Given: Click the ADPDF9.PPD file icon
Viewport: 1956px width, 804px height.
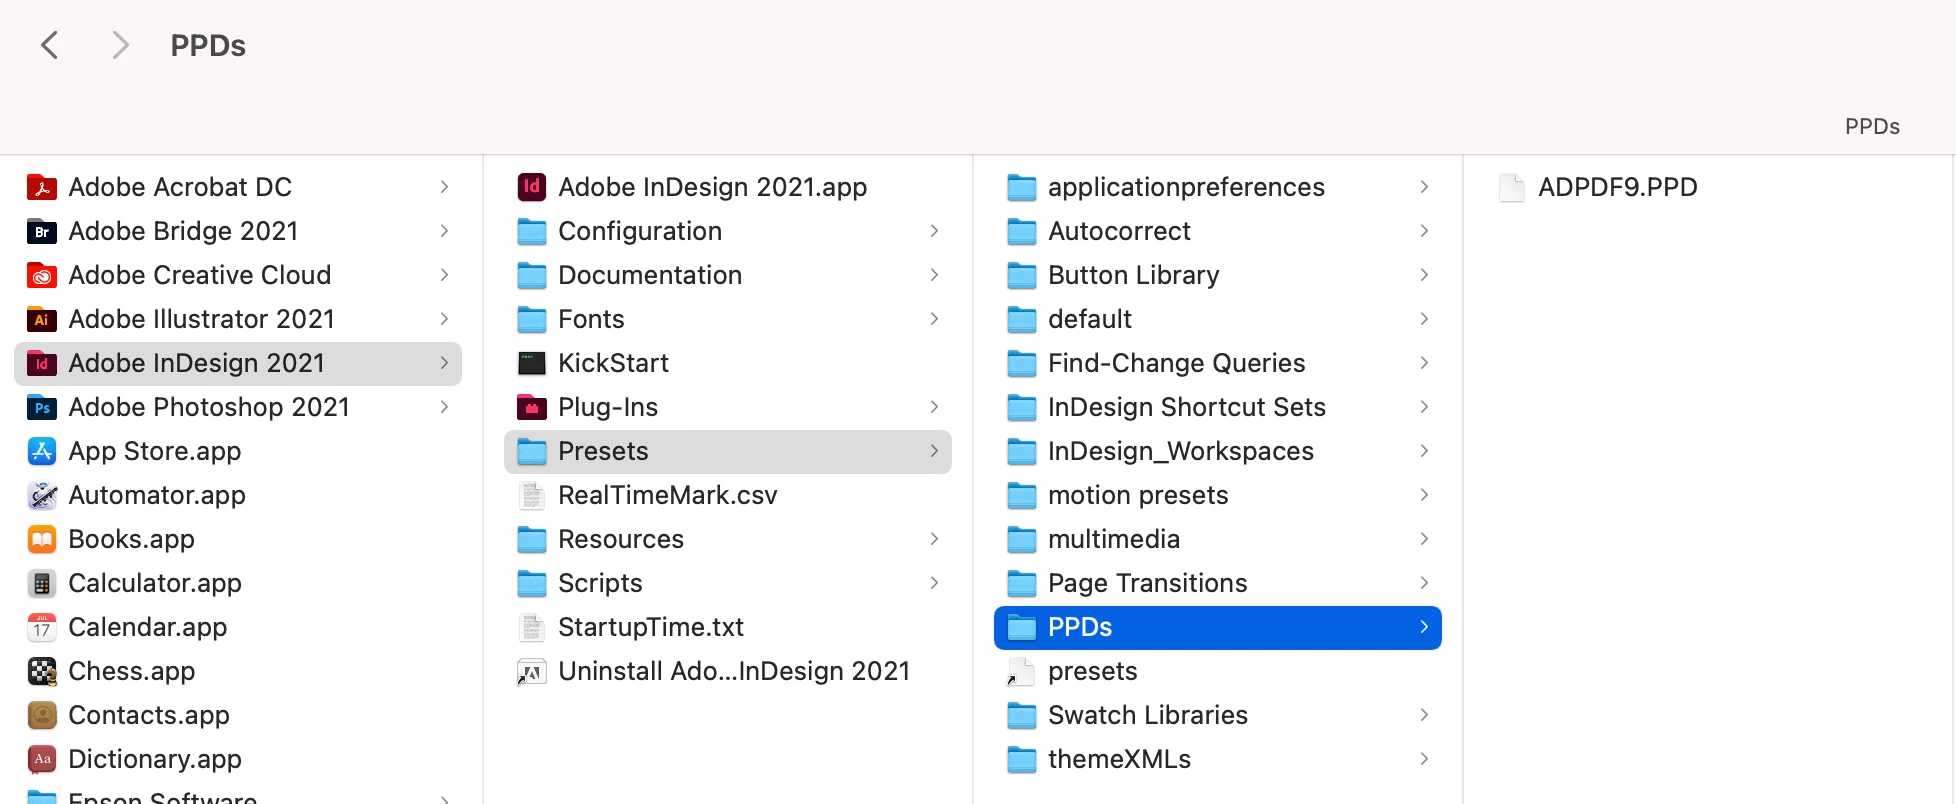Looking at the screenshot, I should [1511, 187].
